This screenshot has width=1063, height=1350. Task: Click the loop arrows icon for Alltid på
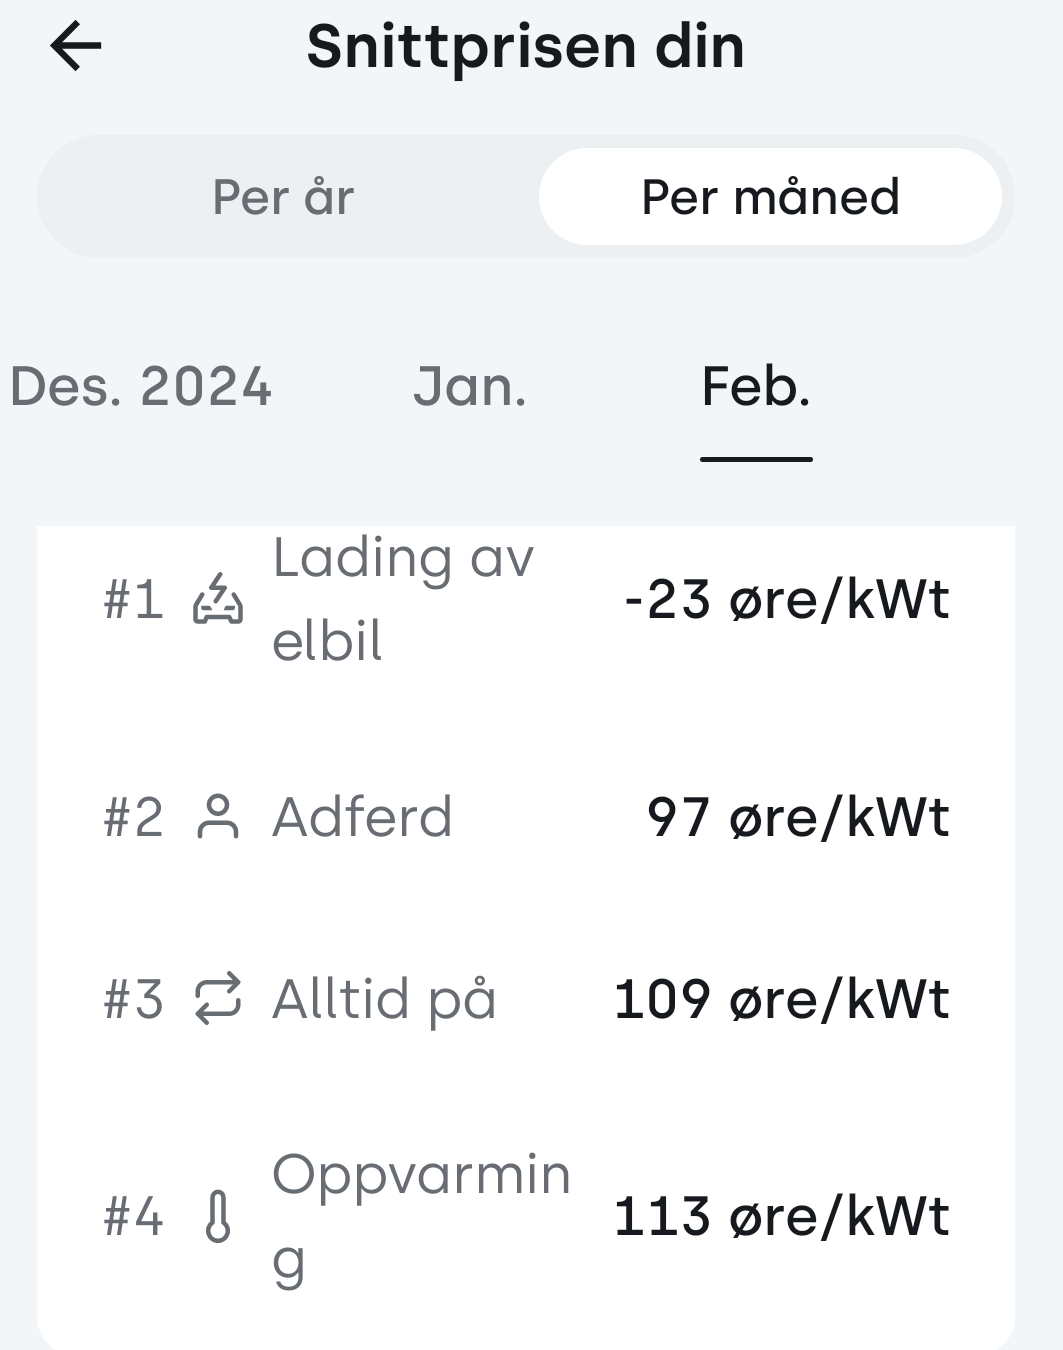pos(218,999)
